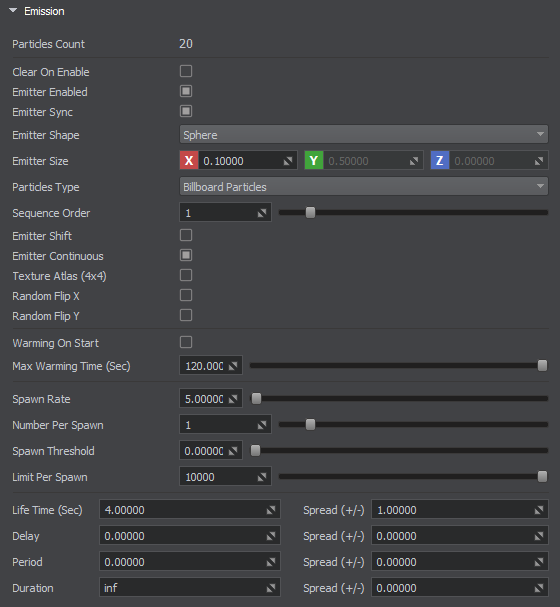
Task: Click the red X axis icon of Emitter Size
Action: (189, 161)
